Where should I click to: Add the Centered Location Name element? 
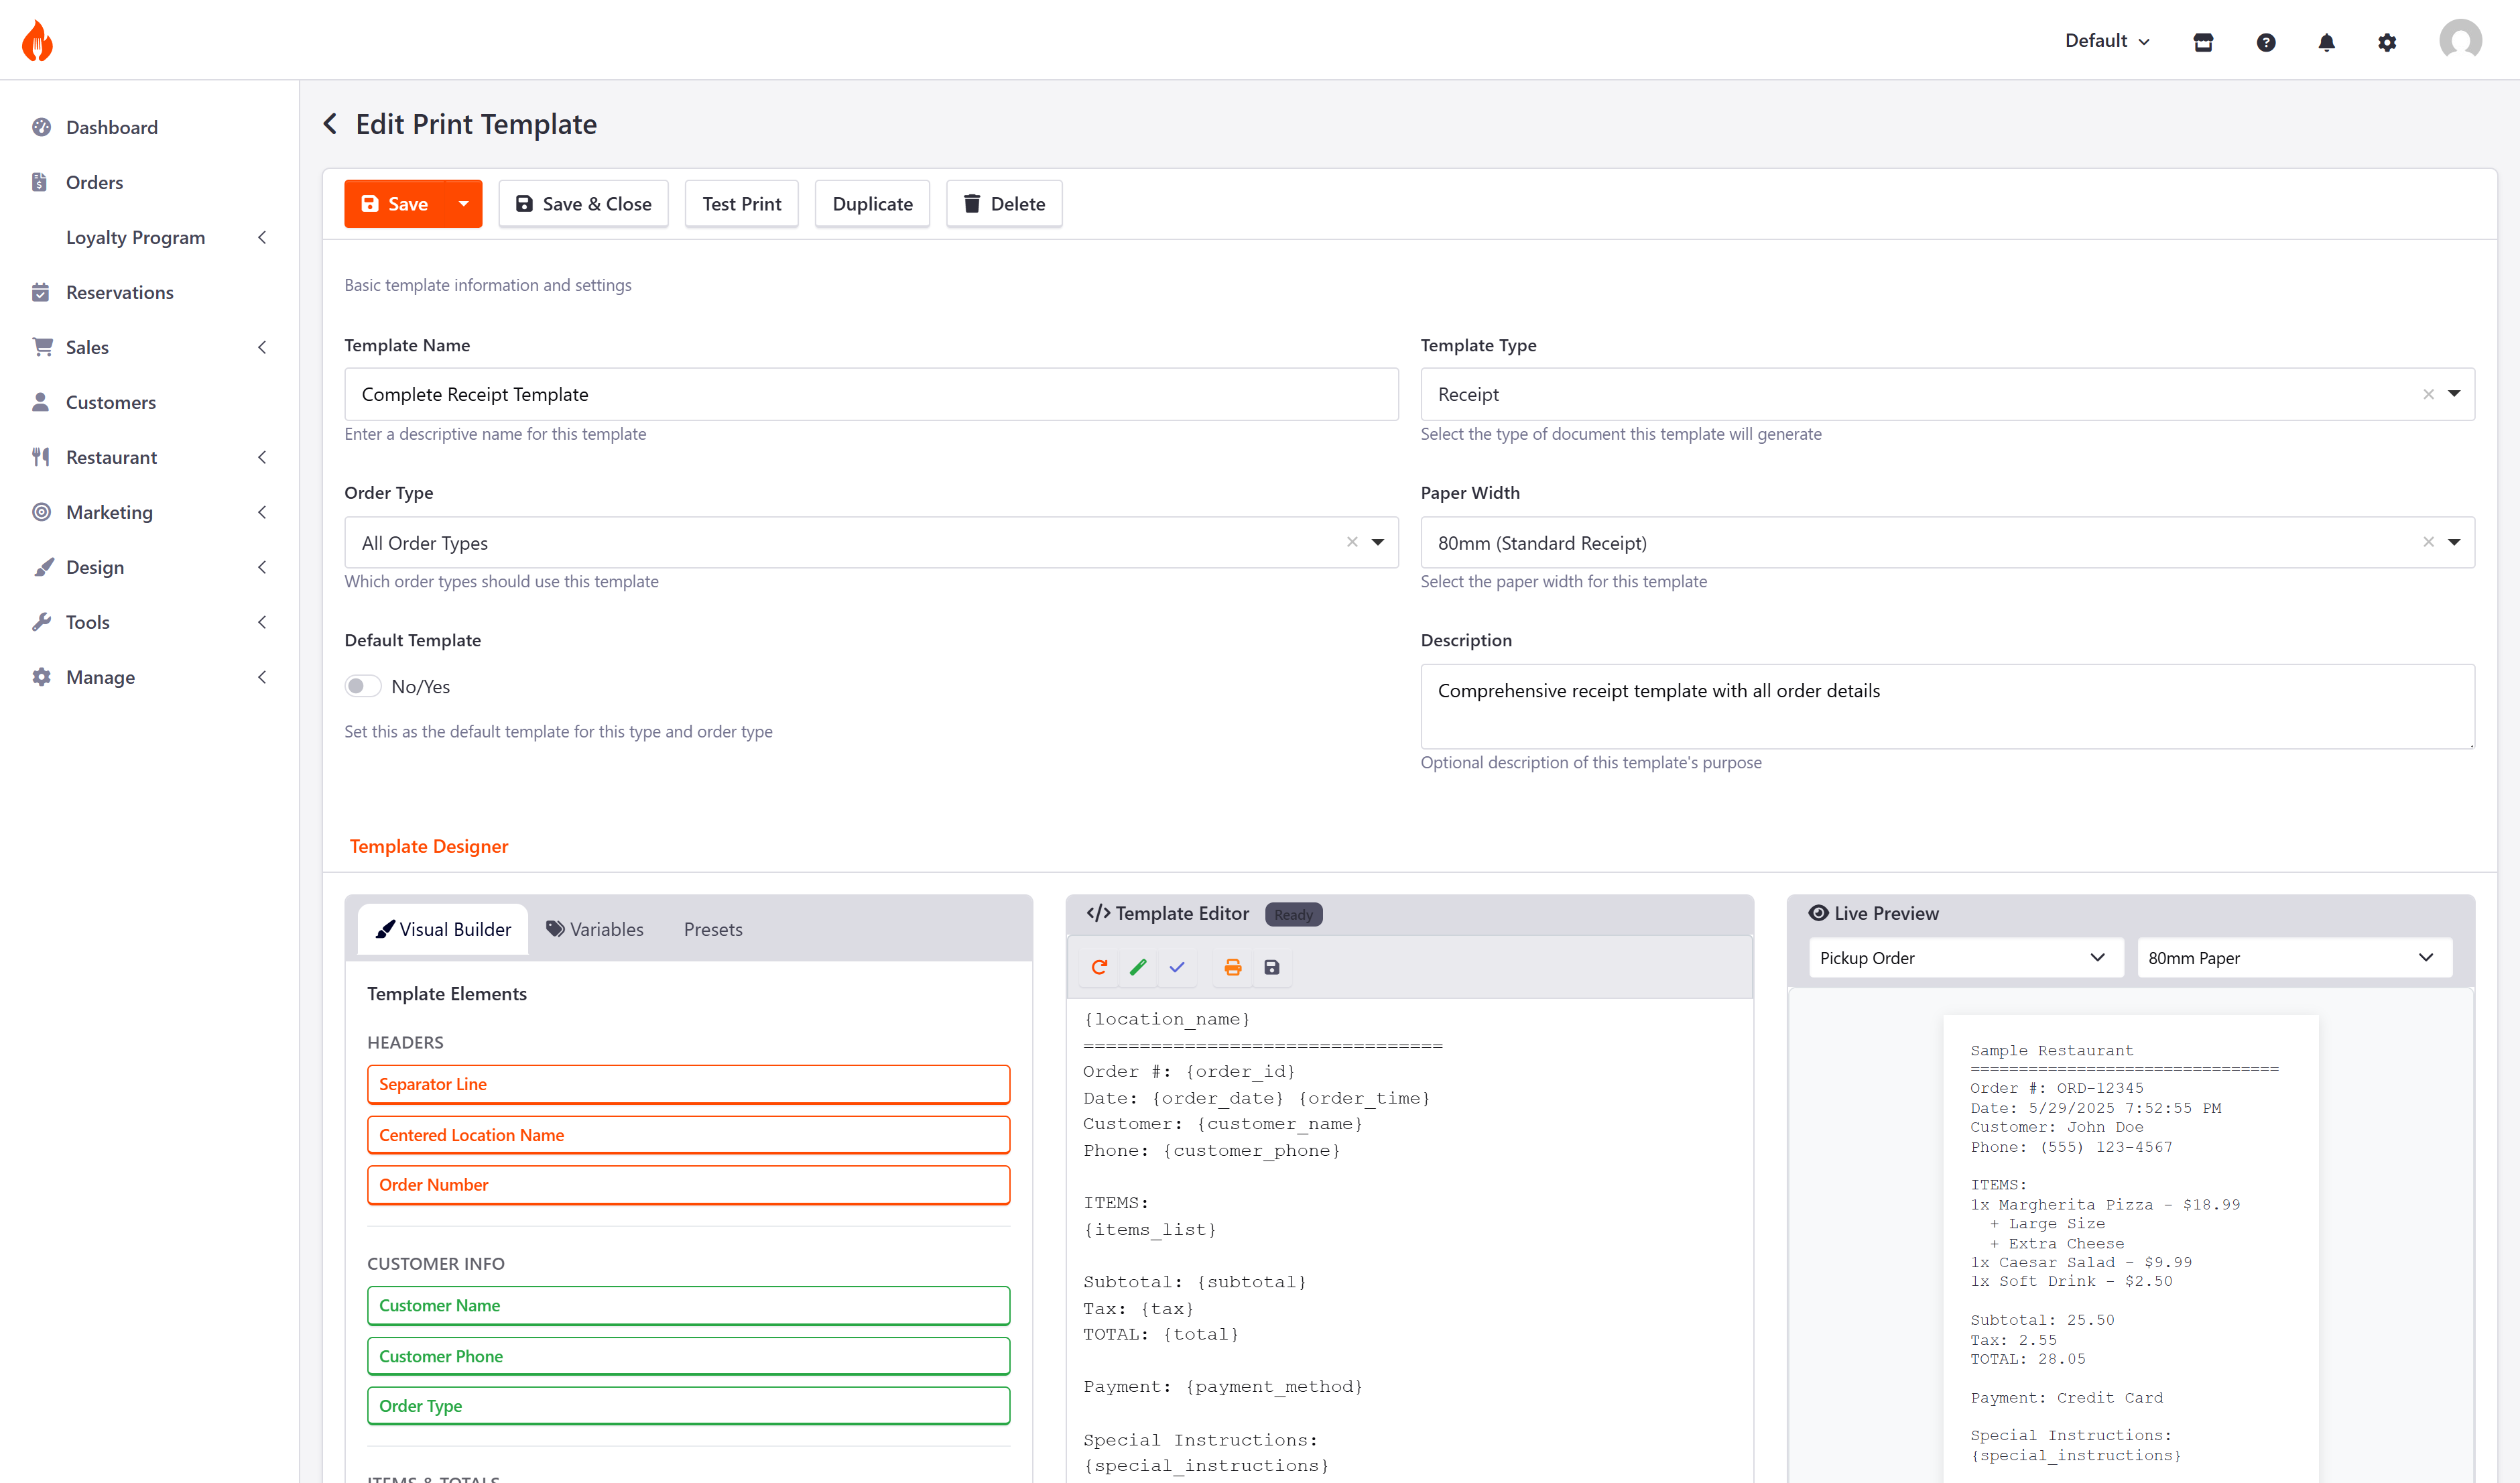pos(688,1135)
